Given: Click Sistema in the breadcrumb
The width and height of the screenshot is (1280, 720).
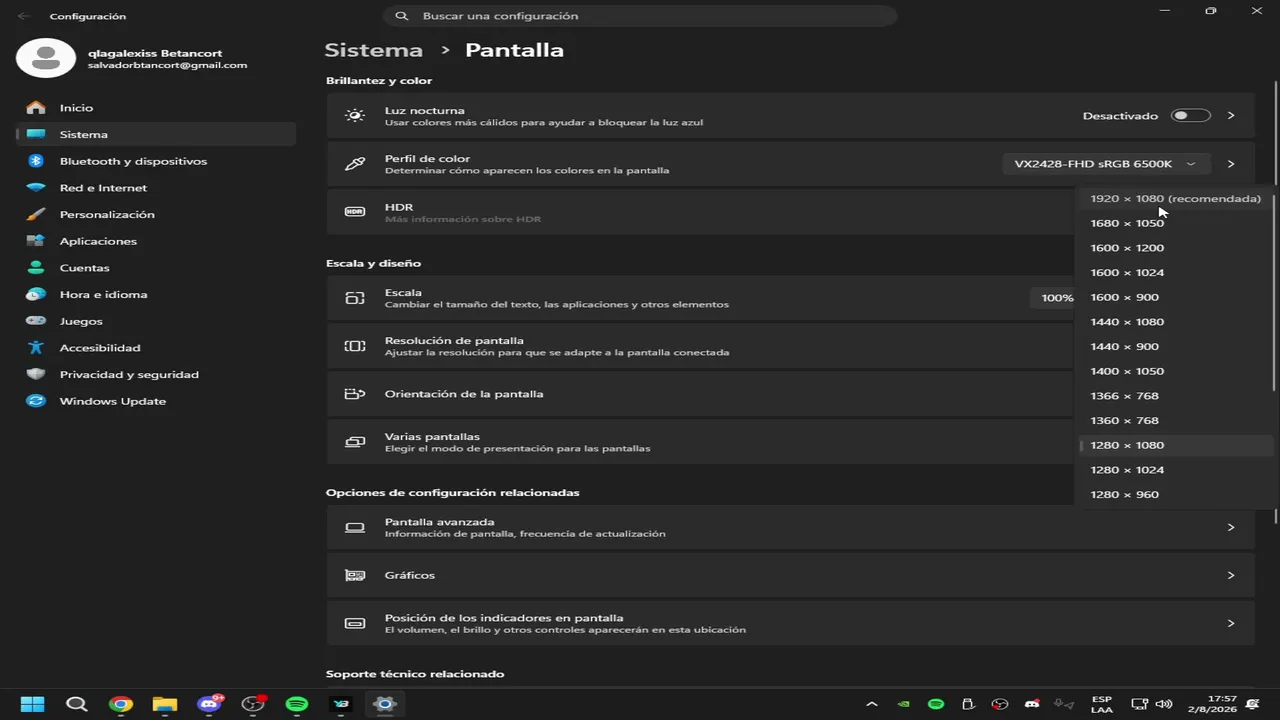Looking at the screenshot, I should (x=374, y=50).
